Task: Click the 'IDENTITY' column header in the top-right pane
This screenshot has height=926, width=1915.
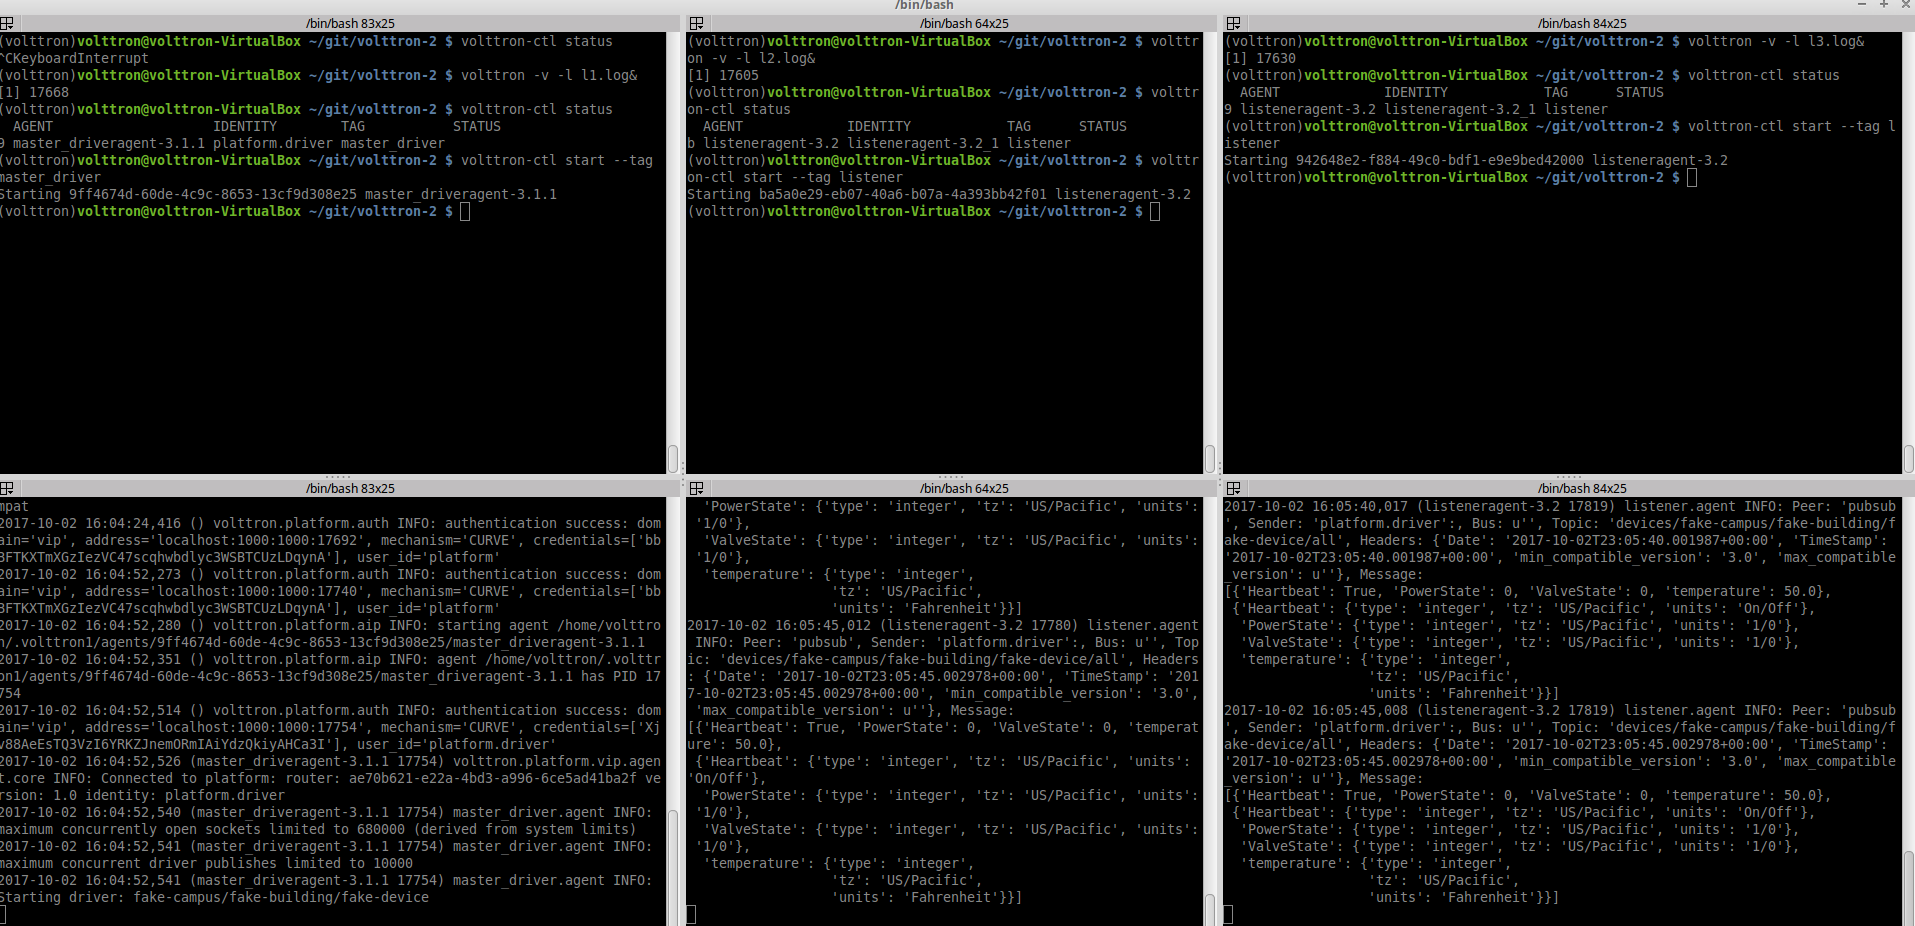Action: pos(1416,92)
